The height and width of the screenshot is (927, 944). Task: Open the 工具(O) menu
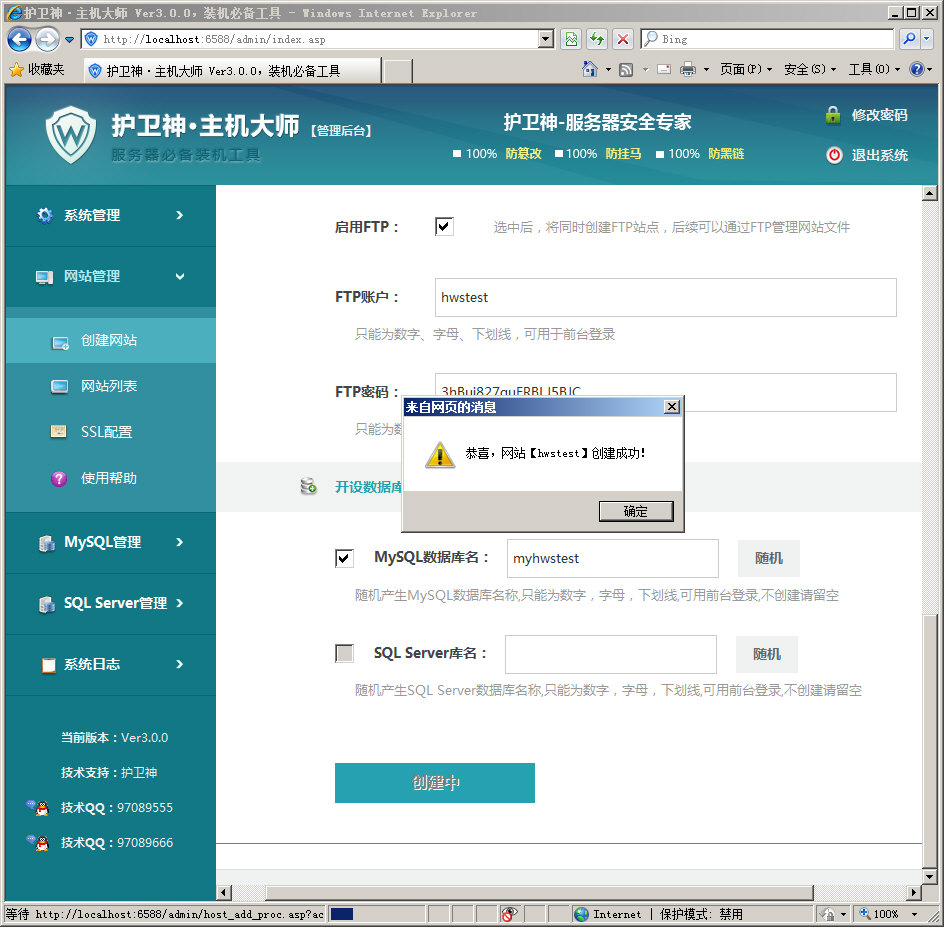(x=874, y=70)
